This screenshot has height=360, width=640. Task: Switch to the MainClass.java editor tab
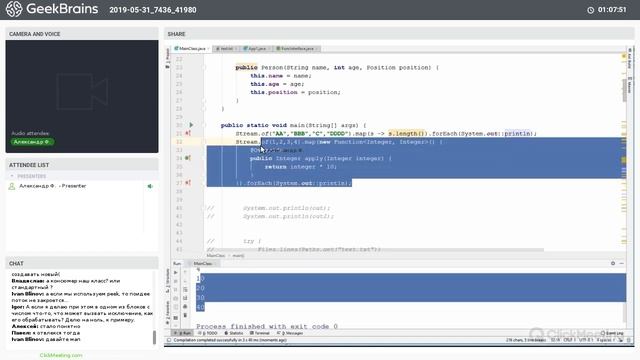tap(192, 49)
